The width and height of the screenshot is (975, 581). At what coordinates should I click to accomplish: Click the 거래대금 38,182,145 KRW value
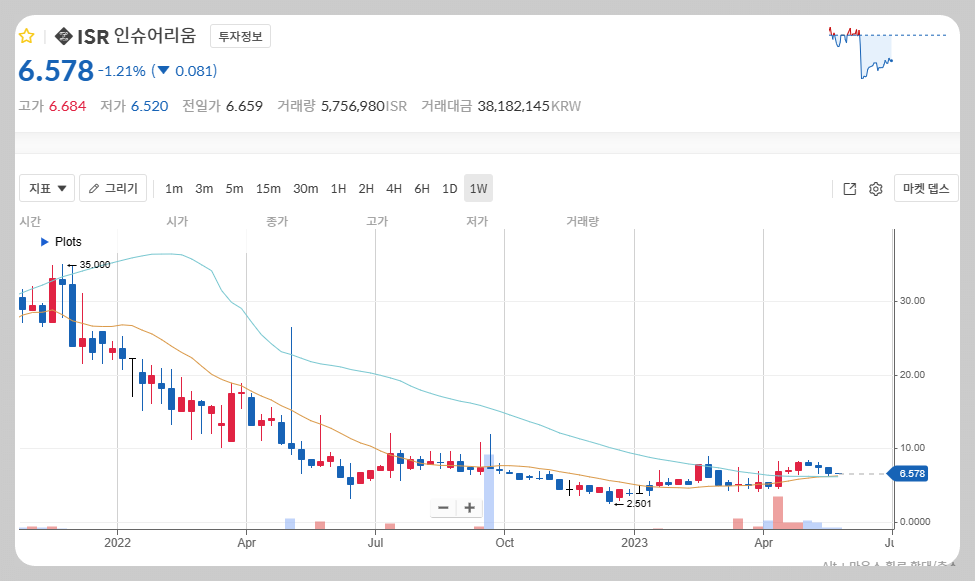tap(501, 106)
